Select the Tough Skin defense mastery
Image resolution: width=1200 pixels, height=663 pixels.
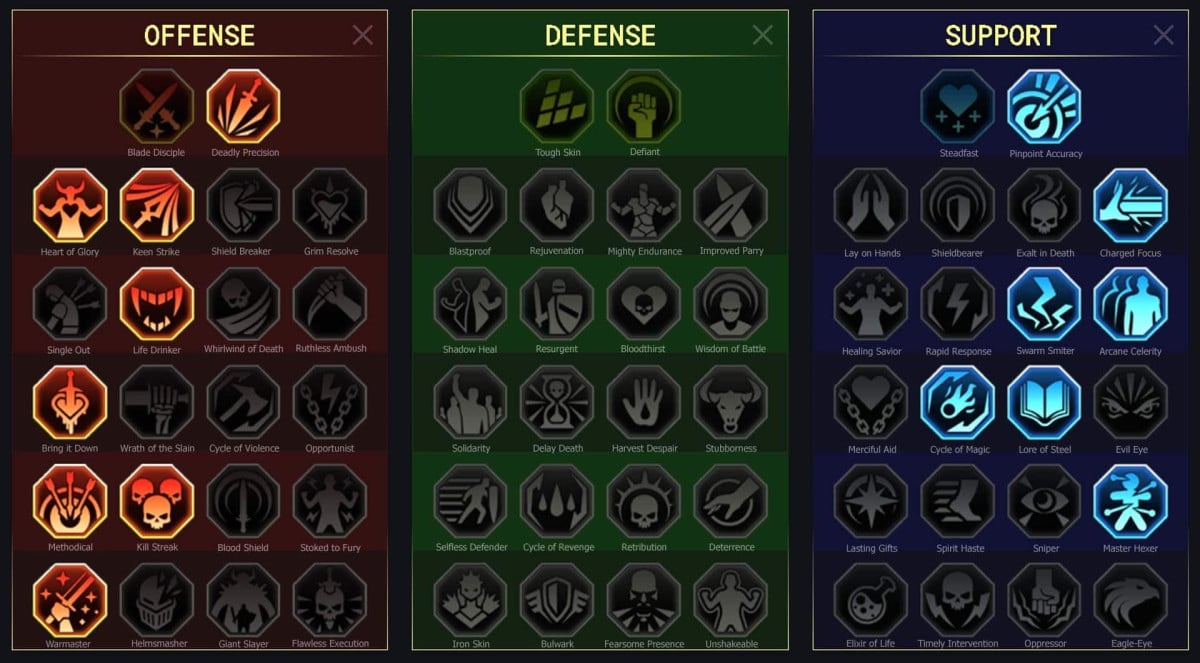tap(557, 106)
